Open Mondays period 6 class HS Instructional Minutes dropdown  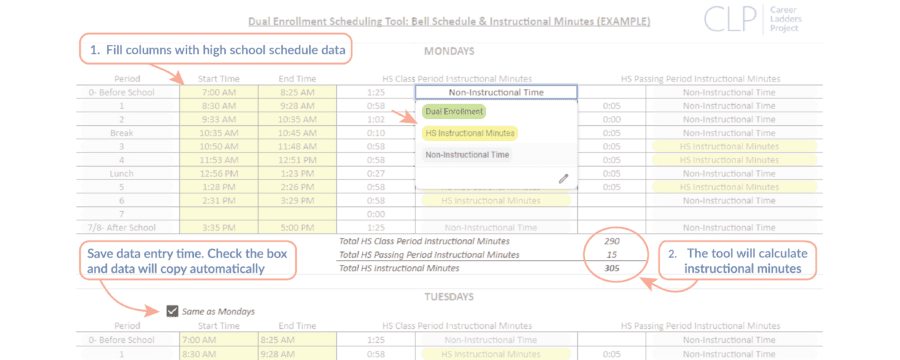tap(496, 201)
